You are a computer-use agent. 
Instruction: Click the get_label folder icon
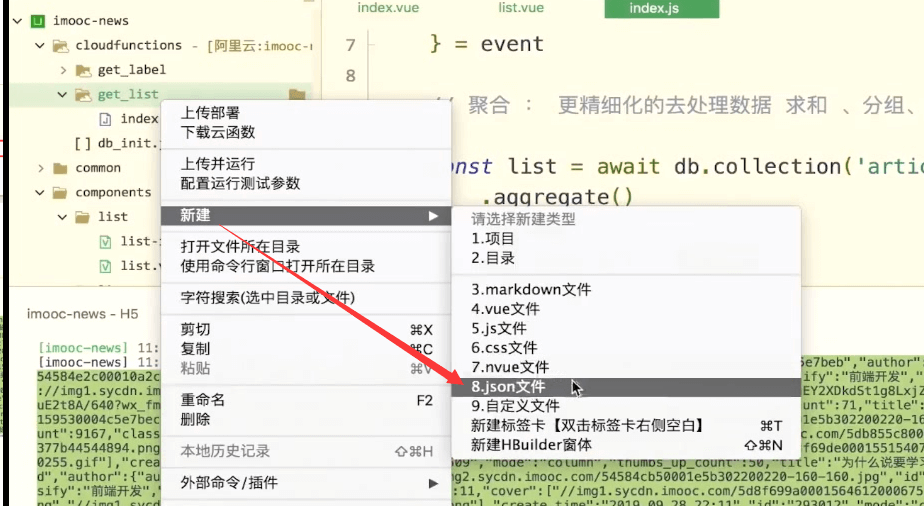coord(83,70)
